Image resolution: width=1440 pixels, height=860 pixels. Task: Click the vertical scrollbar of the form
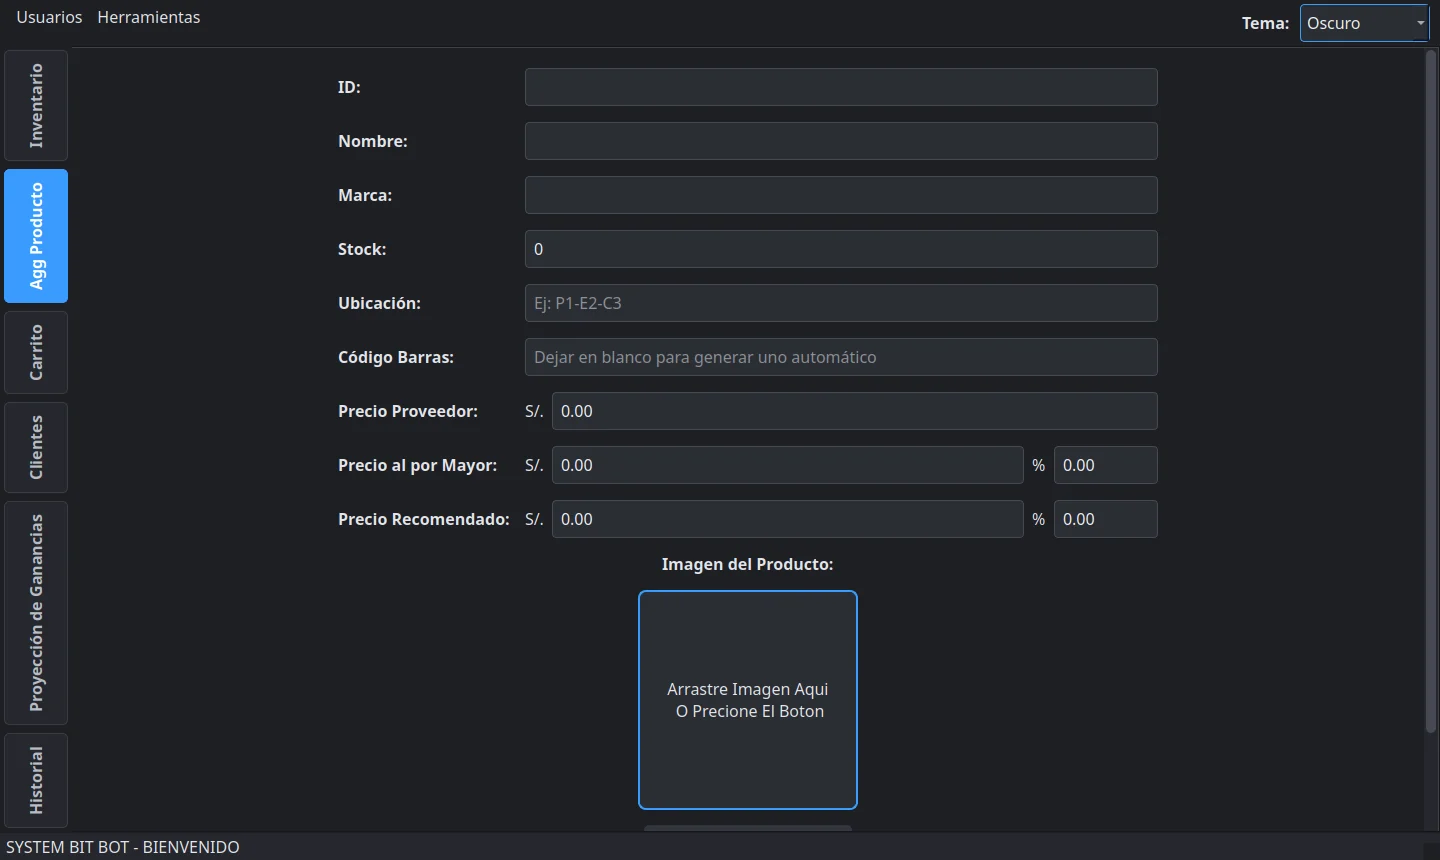click(1431, 392)
